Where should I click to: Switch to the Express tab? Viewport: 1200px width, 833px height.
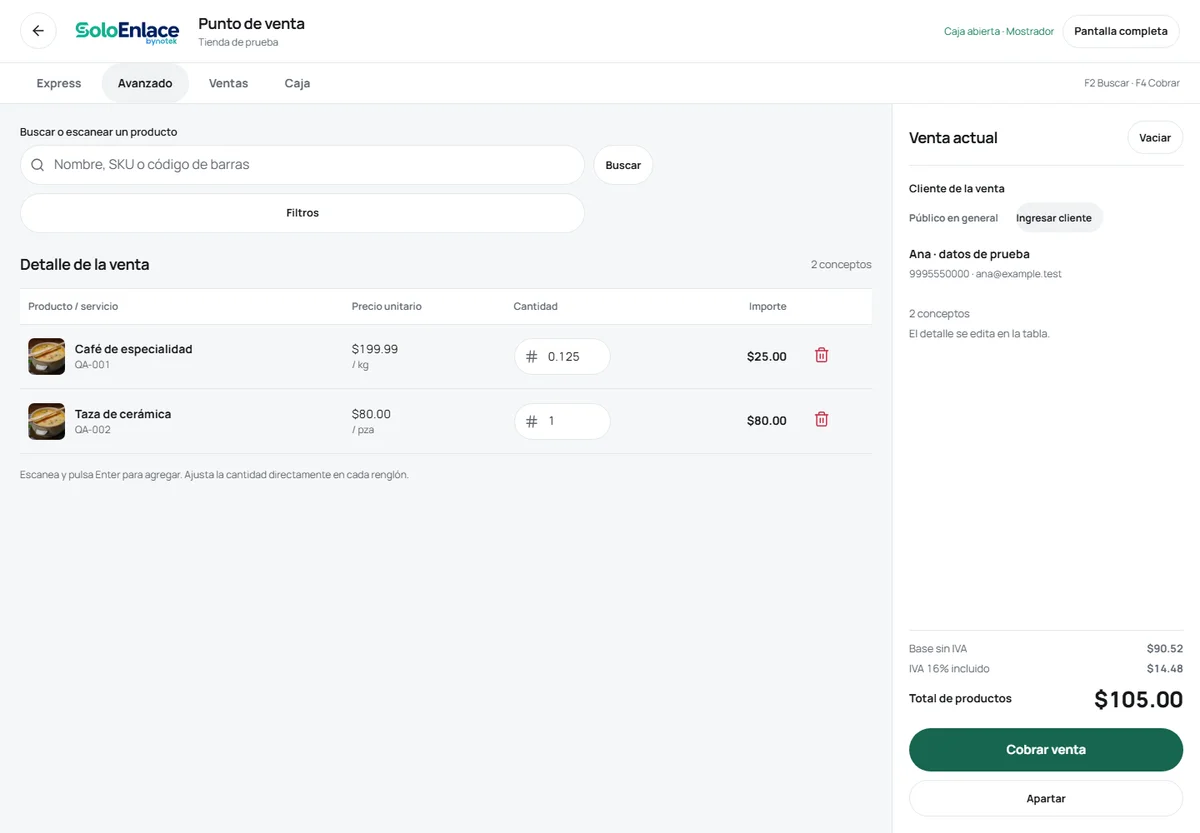[x=59, y=83]
